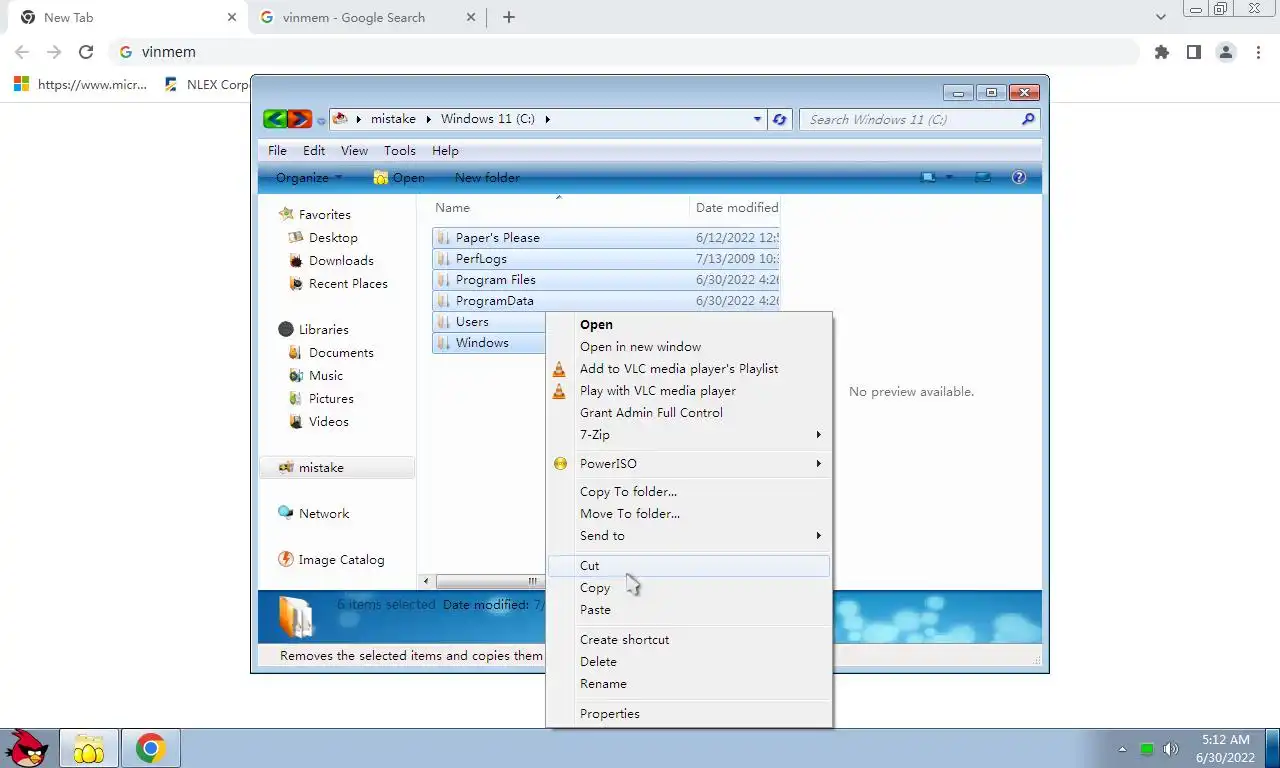The image size is (1280, 768).
Task: Select the ProgramData folder
Action: pos(605,300)
